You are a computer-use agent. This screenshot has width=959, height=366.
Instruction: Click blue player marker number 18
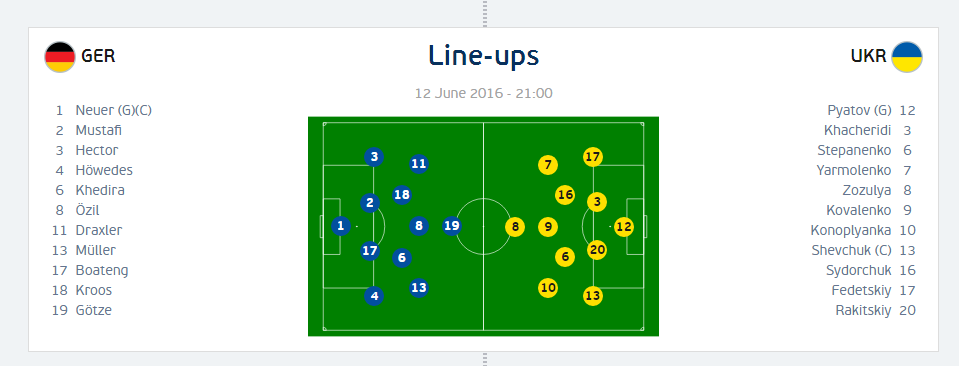click(x=401, y=195)
